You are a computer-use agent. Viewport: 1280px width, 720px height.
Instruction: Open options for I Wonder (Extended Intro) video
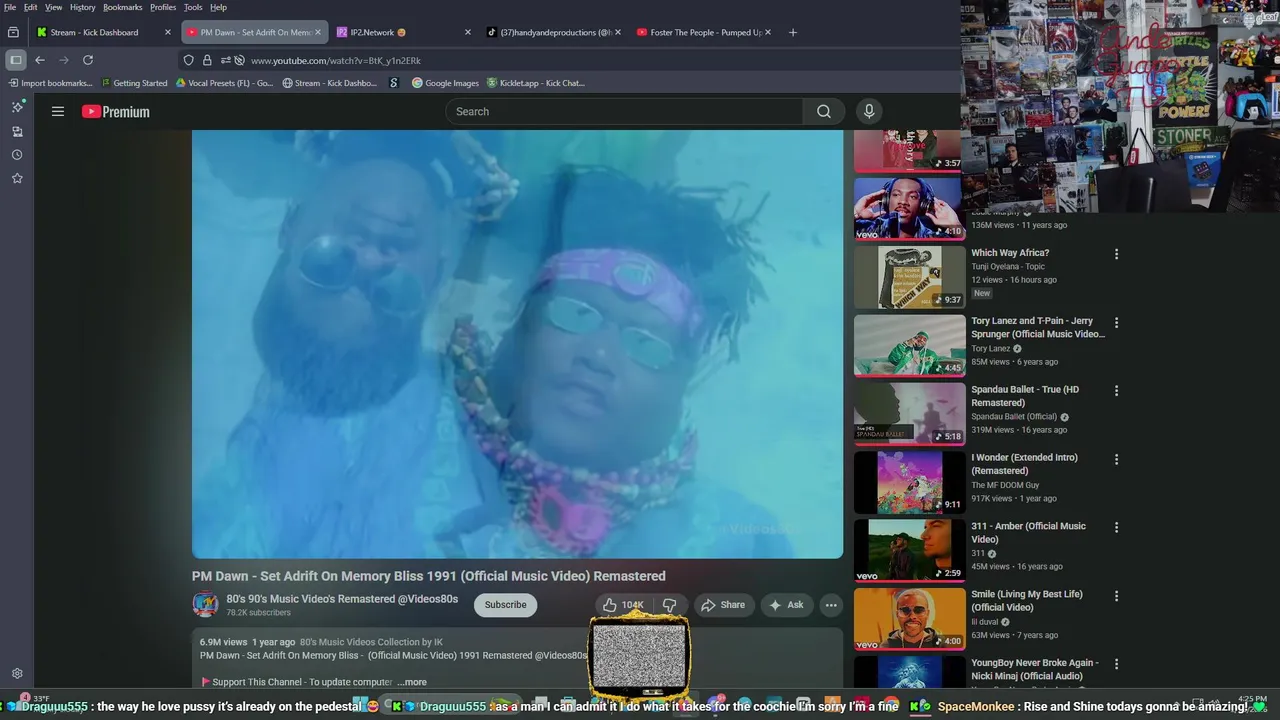click(1117, 459)
